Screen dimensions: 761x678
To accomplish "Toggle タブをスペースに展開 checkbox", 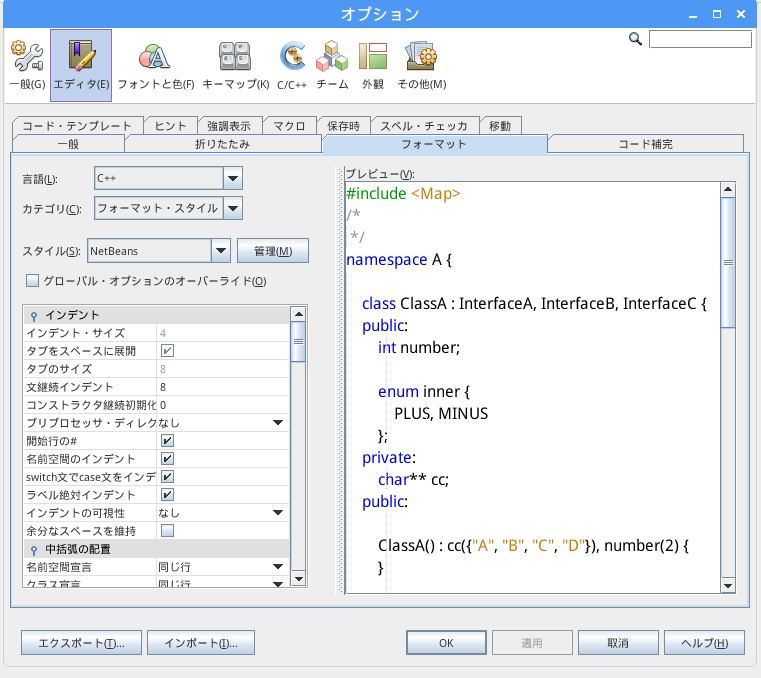I will pyautogui.click(x=168, y=351).
